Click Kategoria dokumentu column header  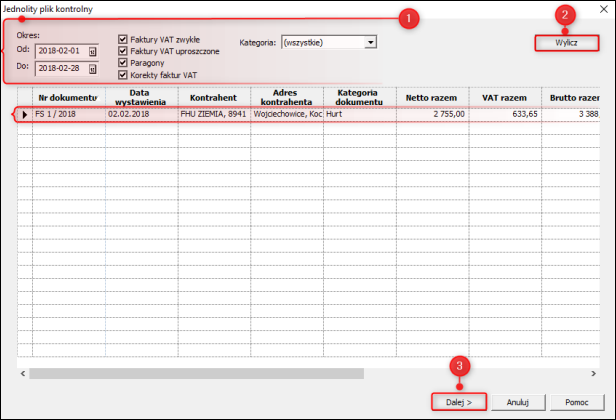click(x=360, y=97)
